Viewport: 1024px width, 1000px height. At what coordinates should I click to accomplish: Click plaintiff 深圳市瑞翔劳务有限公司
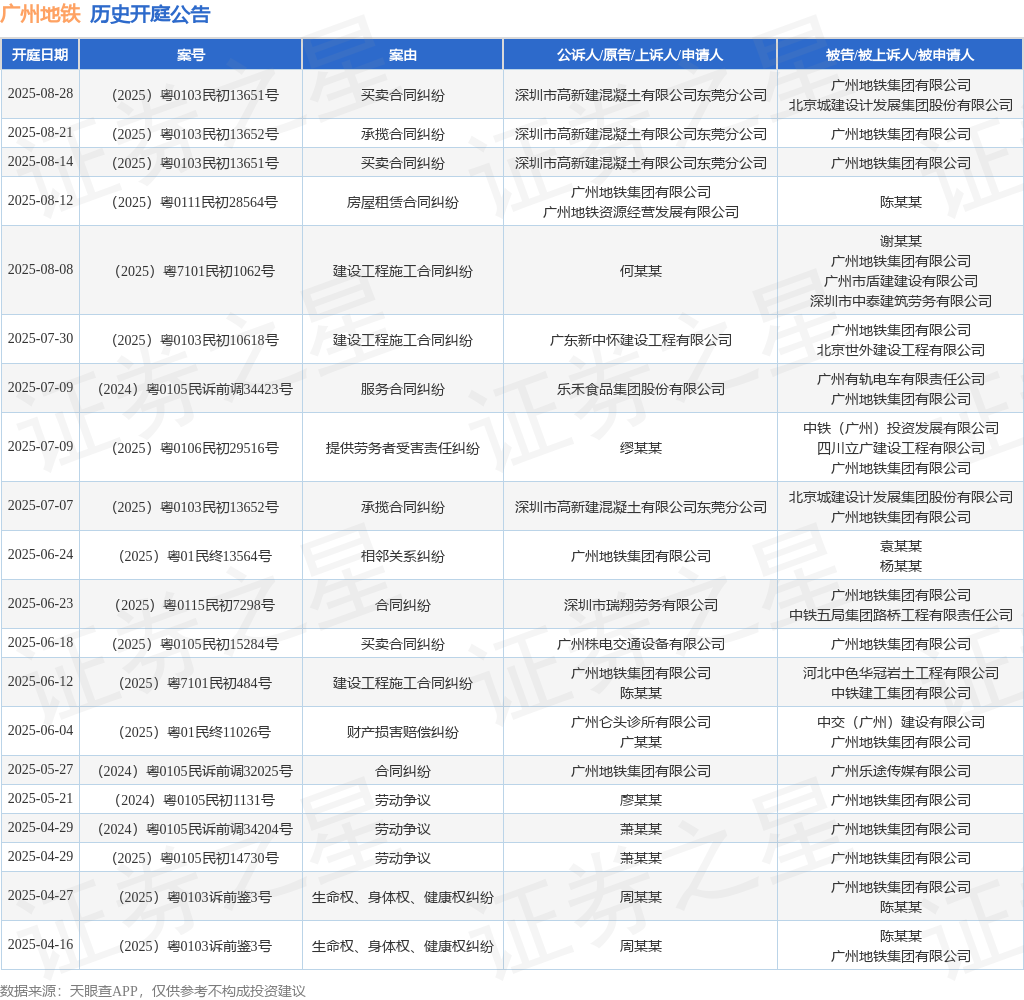point(640,605)
